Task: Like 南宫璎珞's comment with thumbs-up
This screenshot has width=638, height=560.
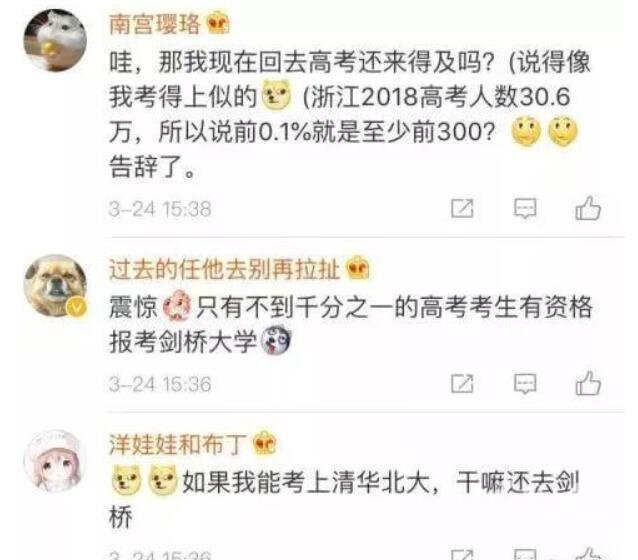Action: pos(588,208)
